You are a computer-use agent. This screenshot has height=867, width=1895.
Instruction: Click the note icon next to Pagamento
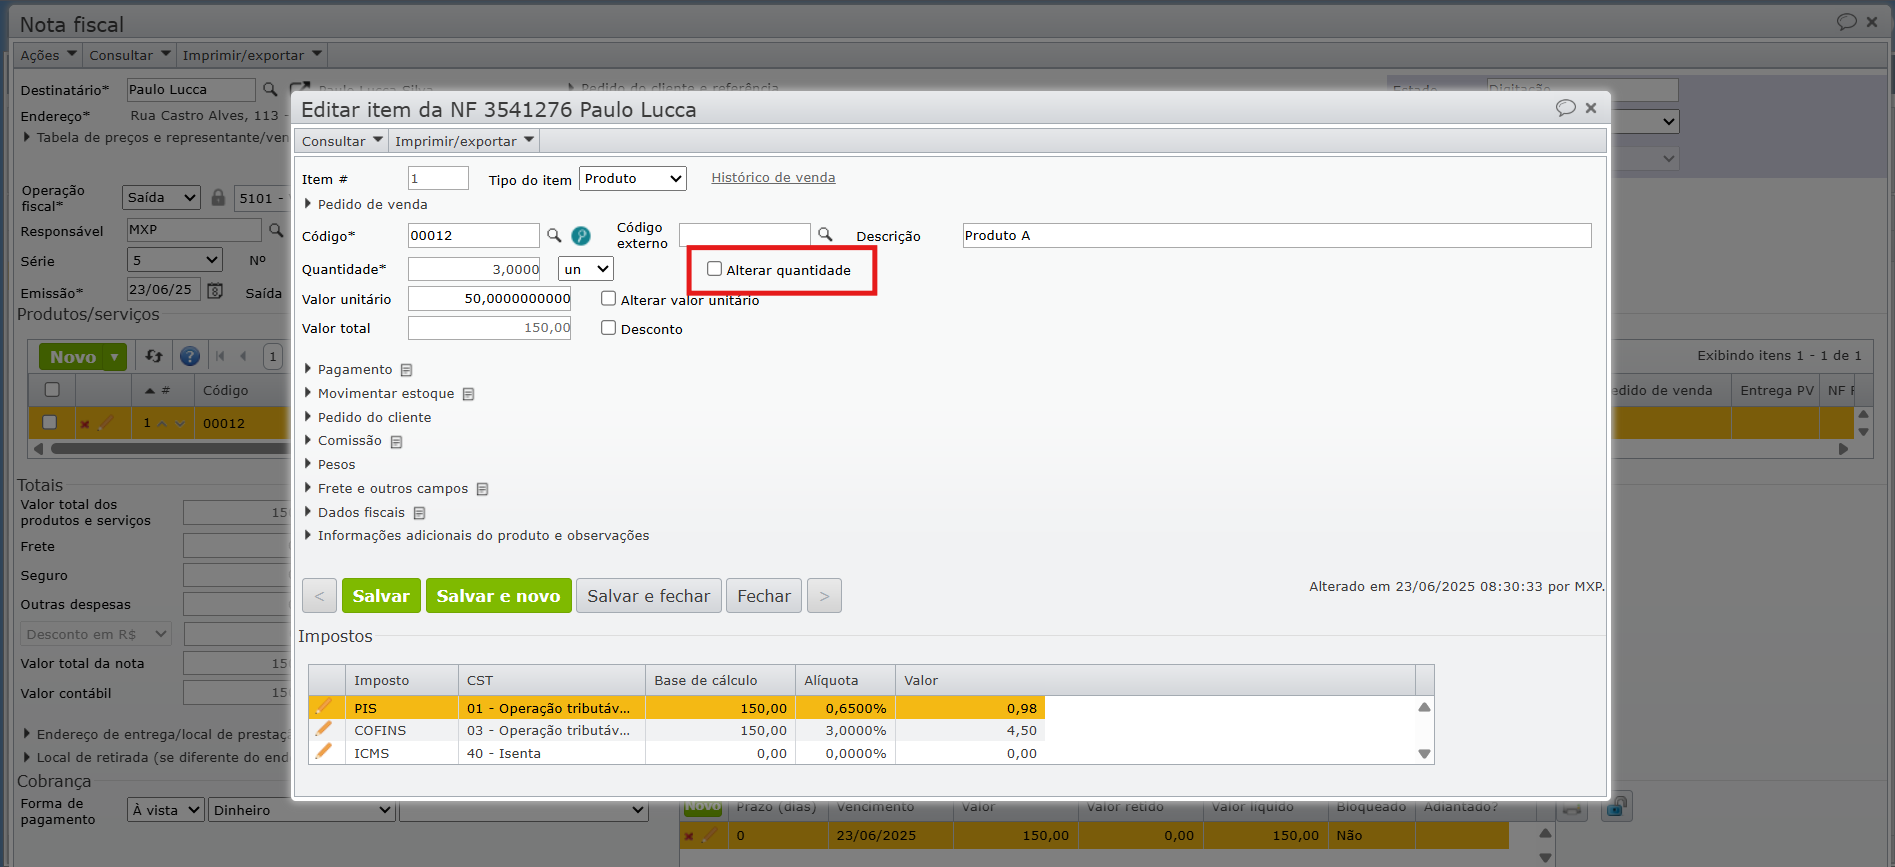[406, 370]
